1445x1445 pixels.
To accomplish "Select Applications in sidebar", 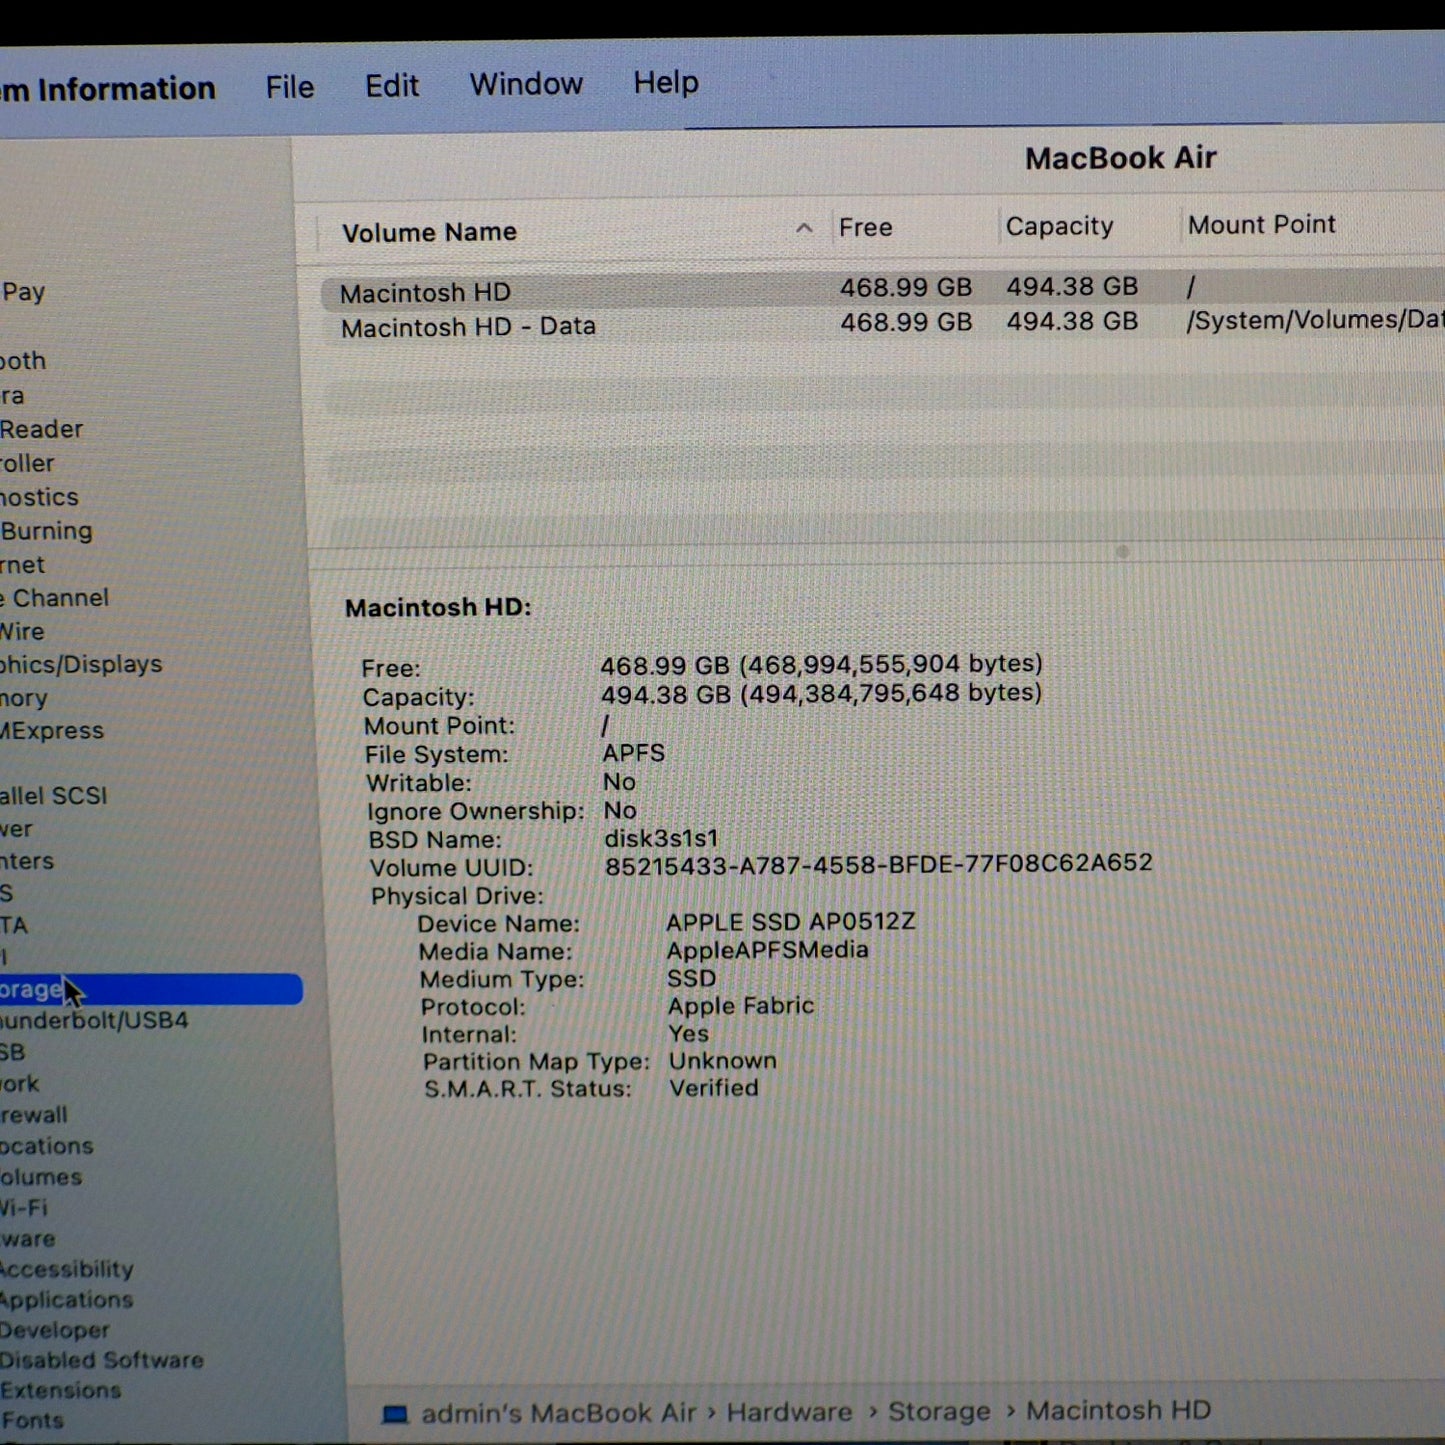I will (66, 1300).
